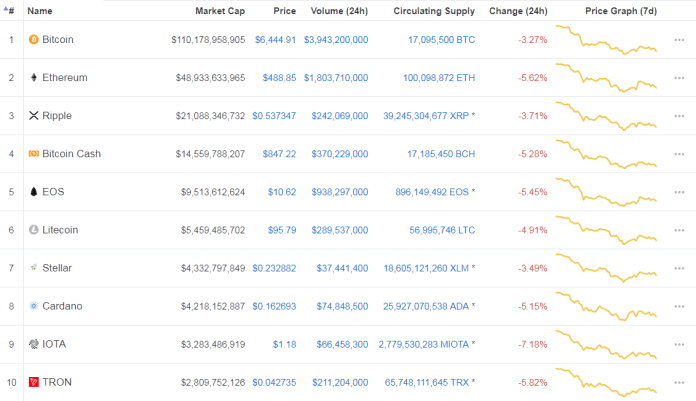This screenshot has width=696, height=401.
Task: Click the Bitcoin coin logo icon
Action: coord(34,40)
